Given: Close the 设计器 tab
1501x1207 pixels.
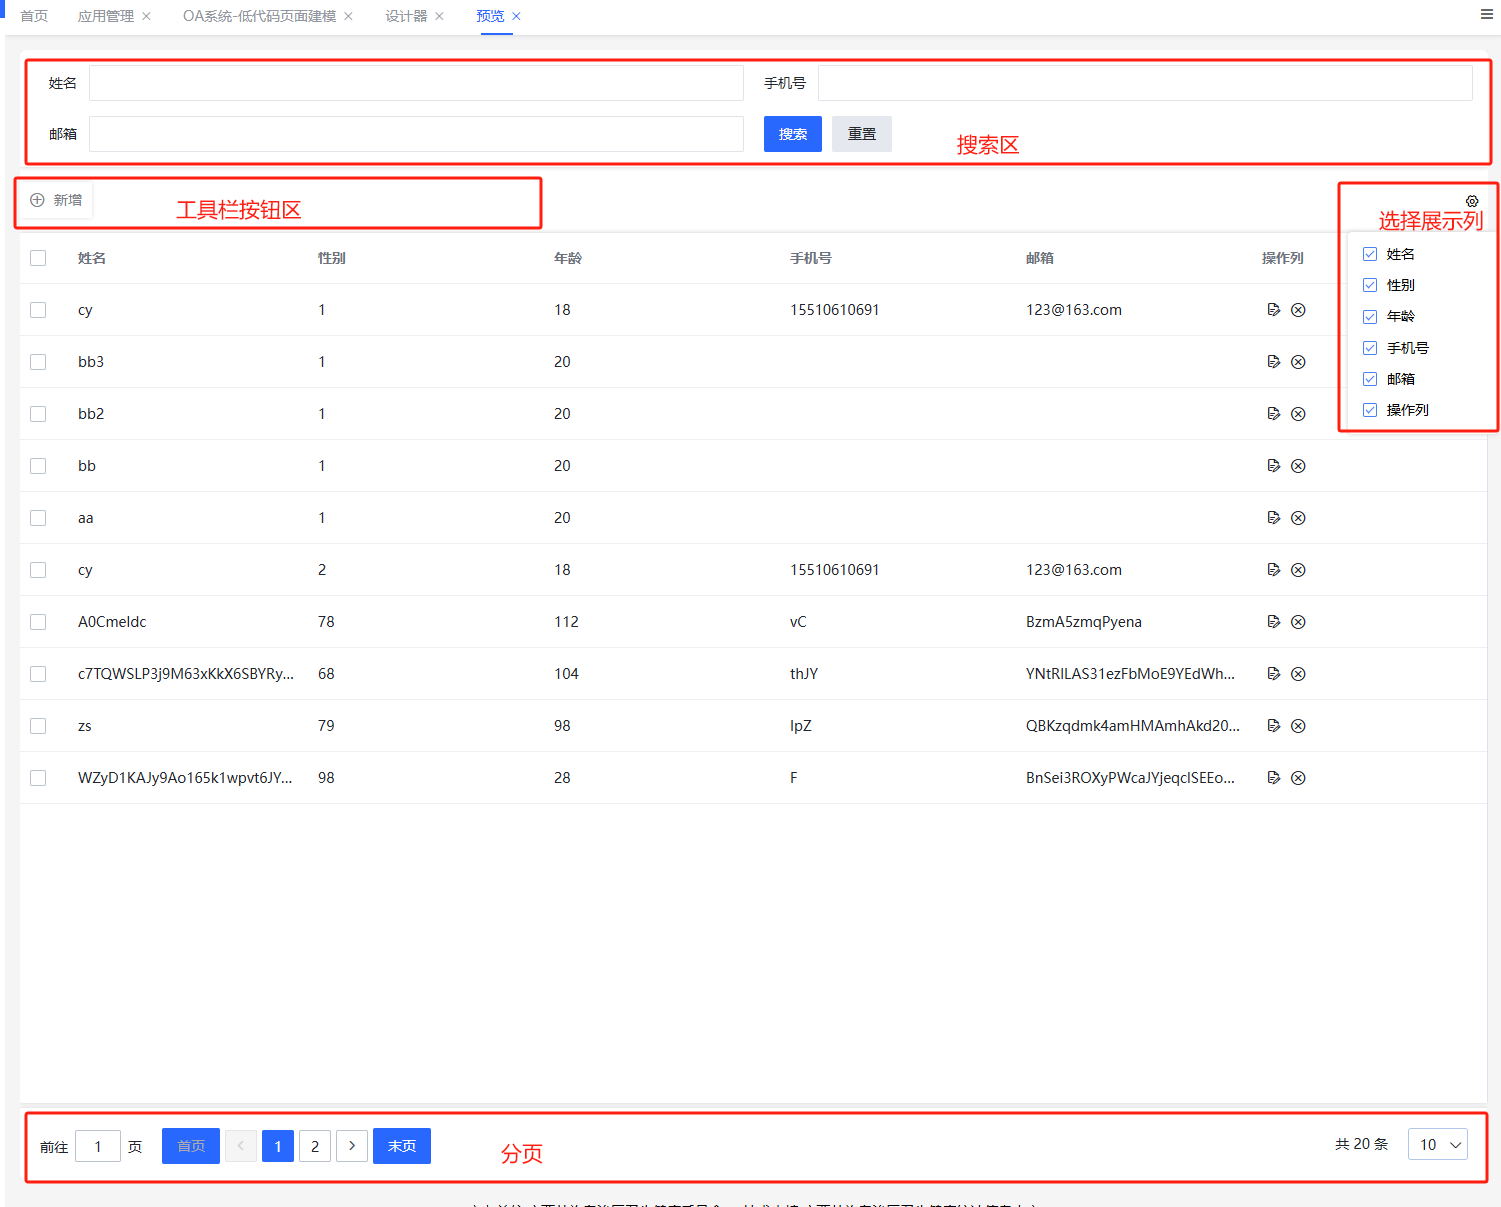Looking at the screenshot, I should click(439, 16).
